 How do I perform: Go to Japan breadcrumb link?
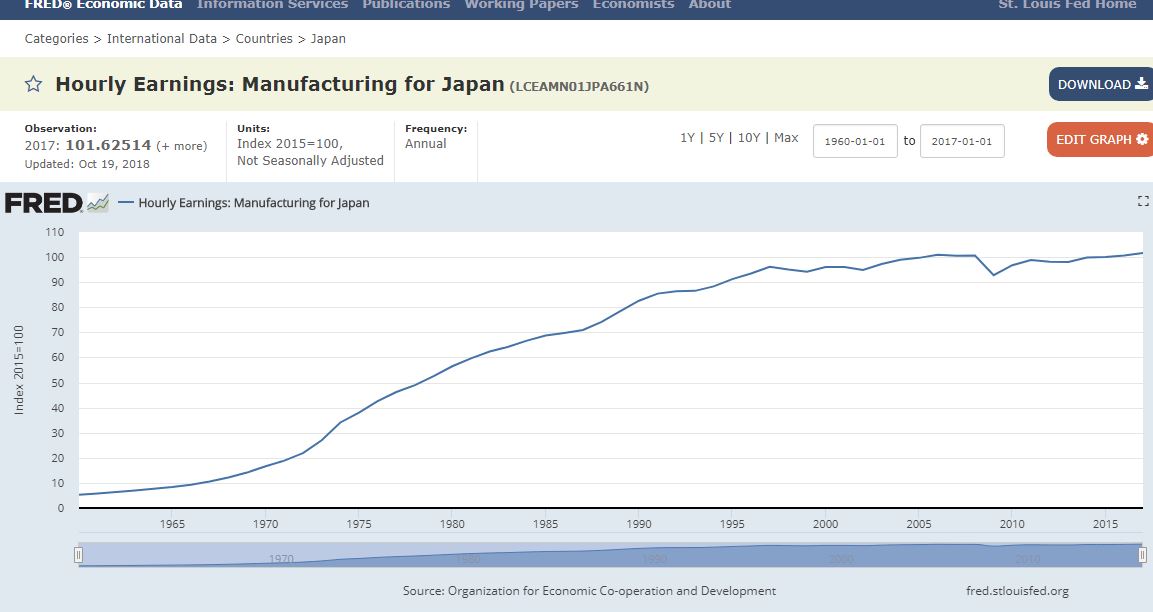coord(328,39)
